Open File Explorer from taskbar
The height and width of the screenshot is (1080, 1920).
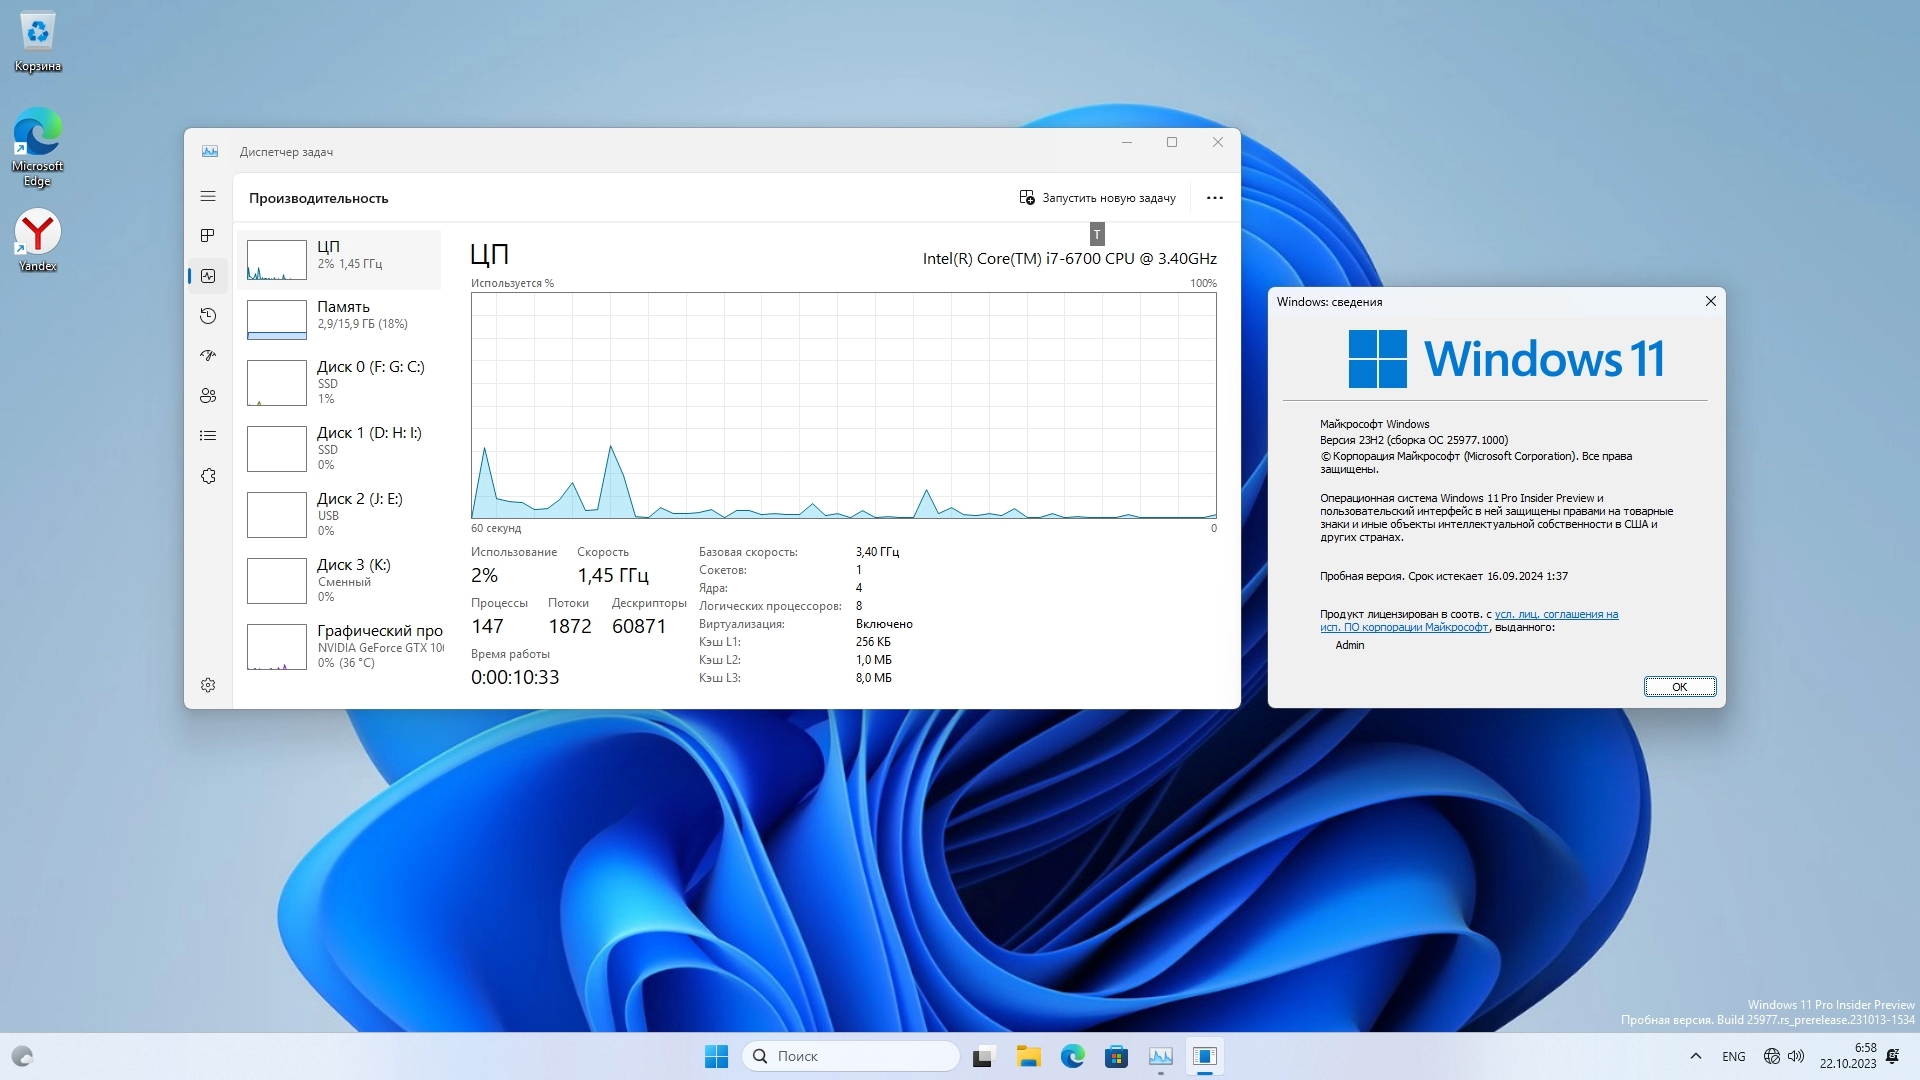point(1028,1056)
